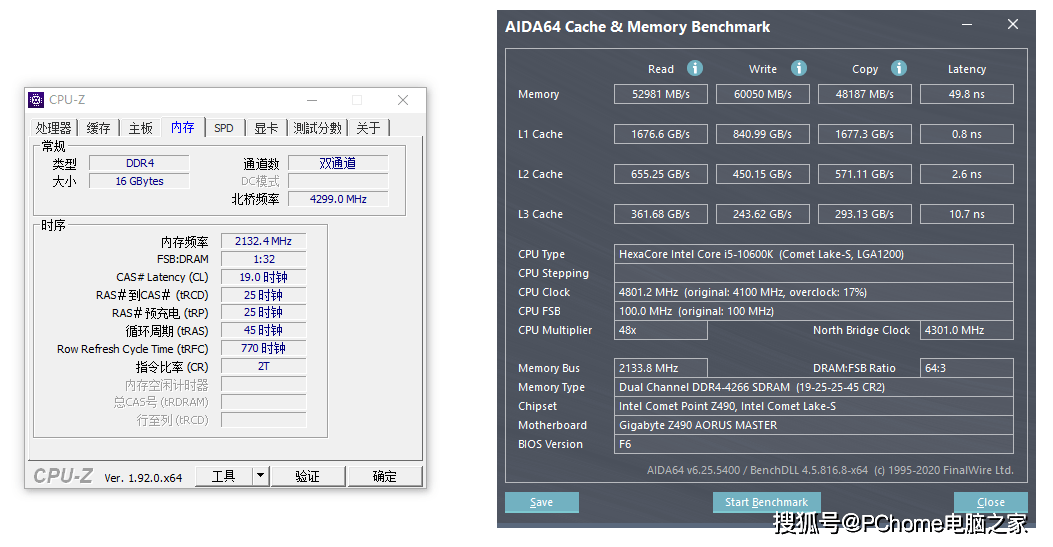Open the 測試分數 tab
The image size is (1053, 547).
318,128
